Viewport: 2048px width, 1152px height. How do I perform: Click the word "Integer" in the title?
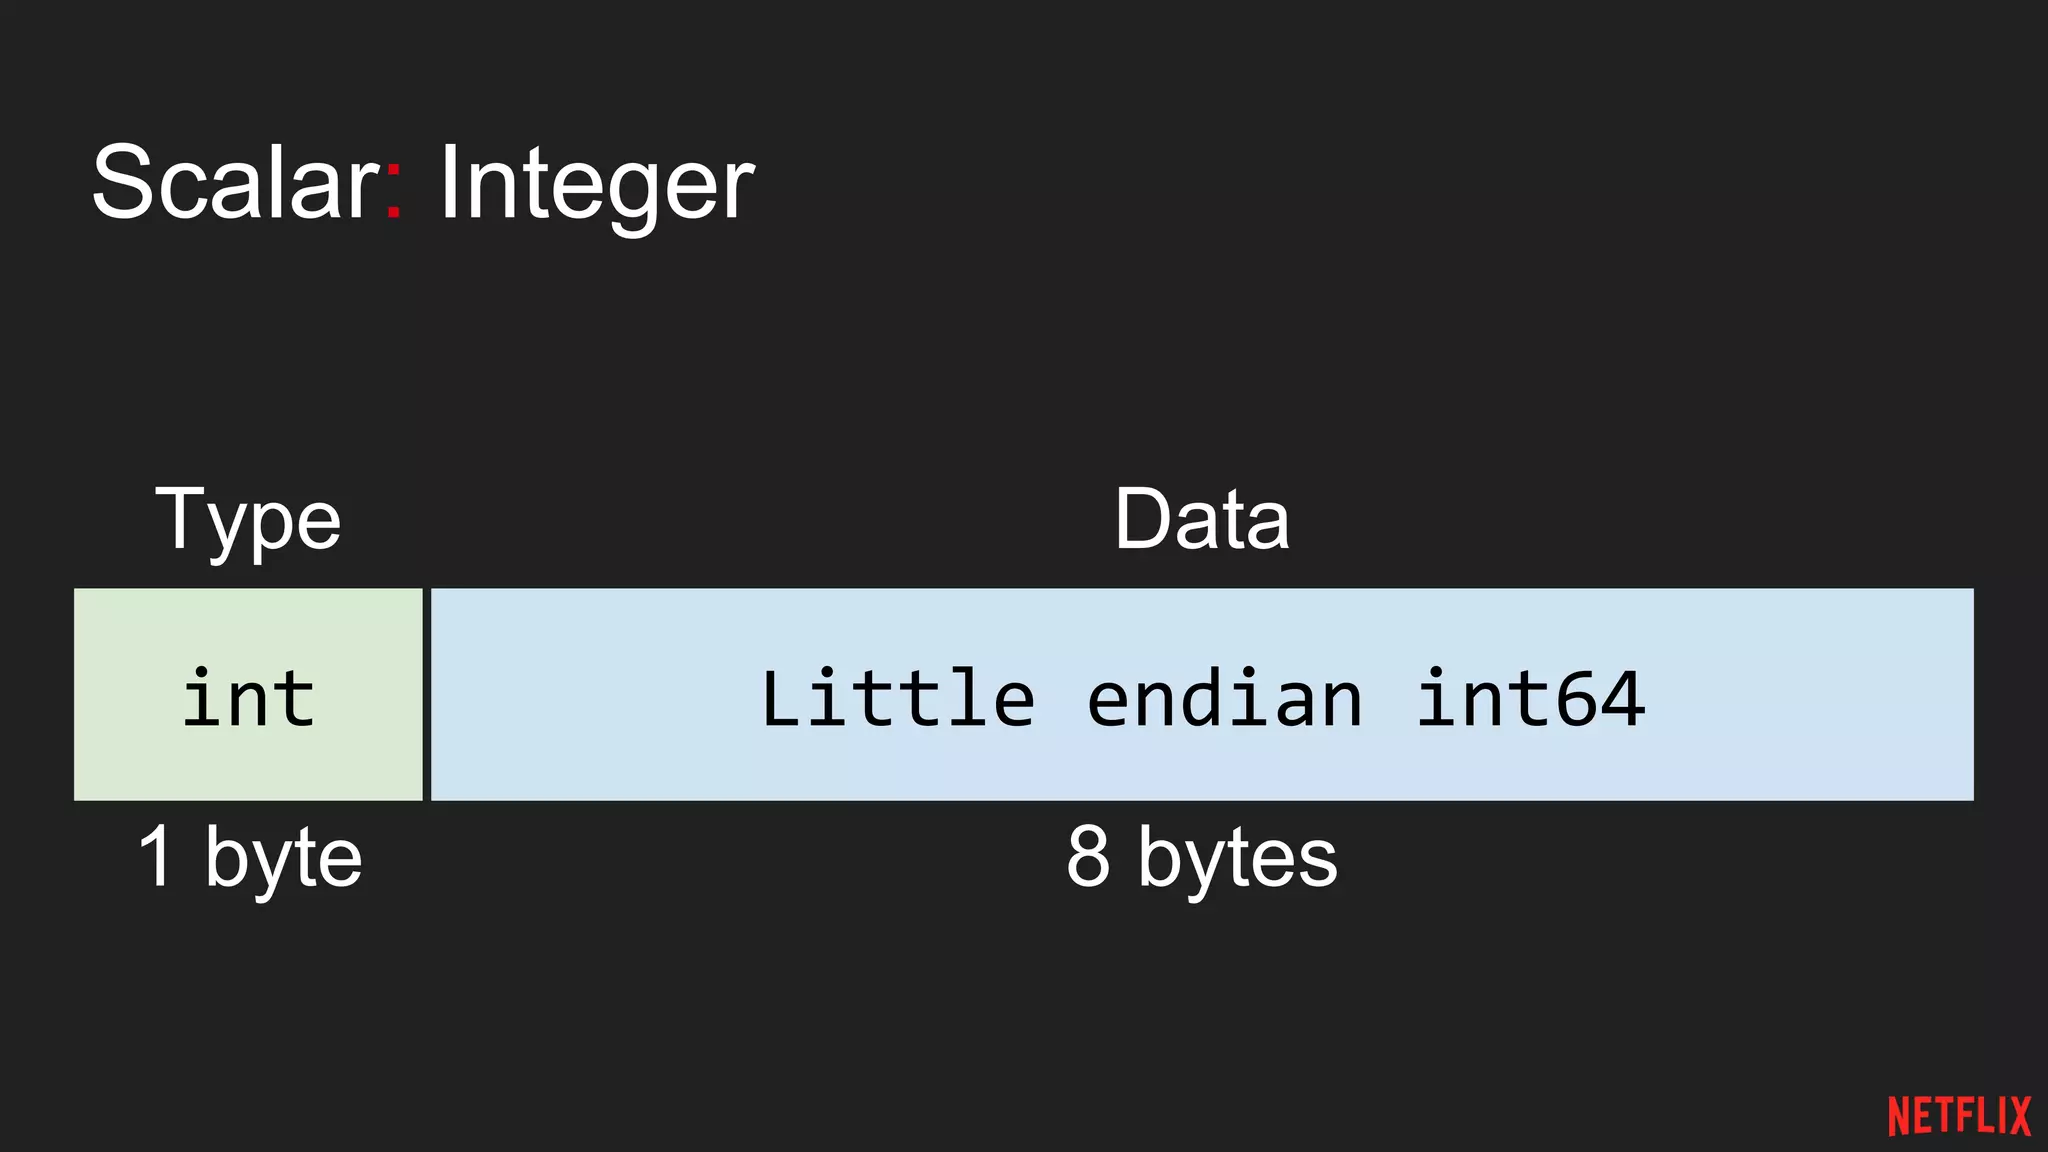click(x=596, y=185)
